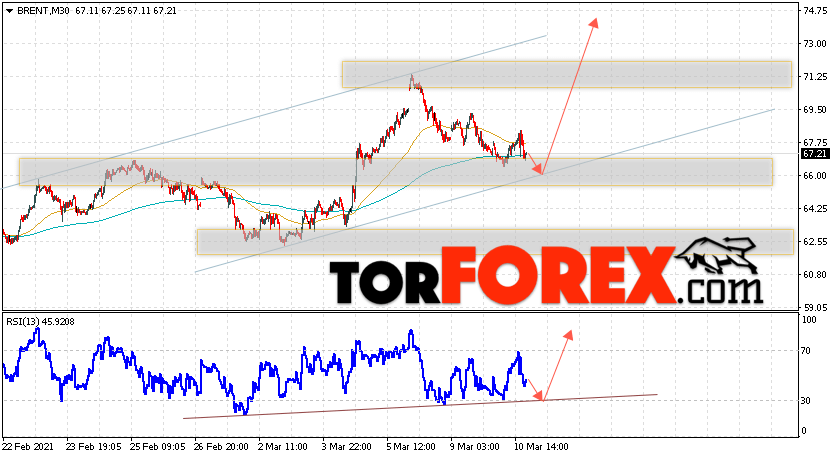Click the current price label 67.21

coord(815,154)
